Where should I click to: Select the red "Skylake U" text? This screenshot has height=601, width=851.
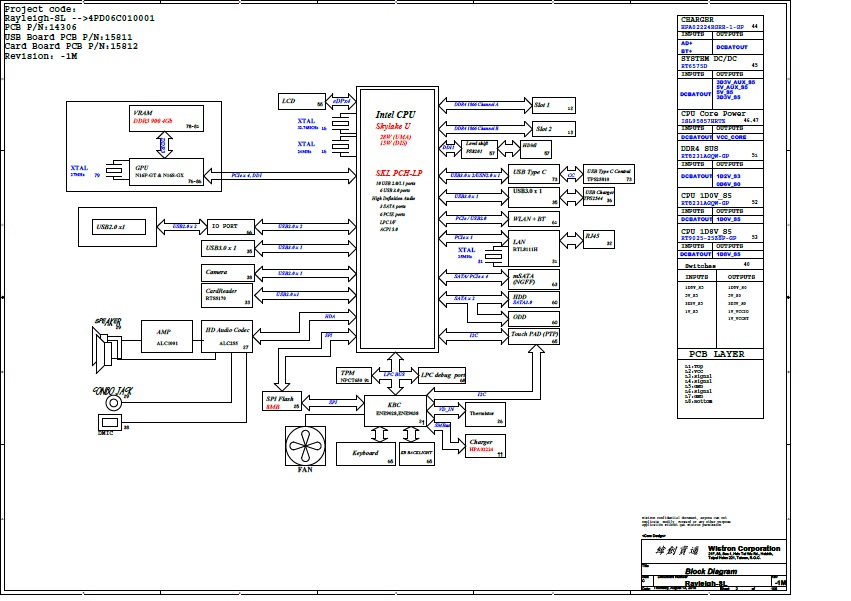[x=393, y=126]
